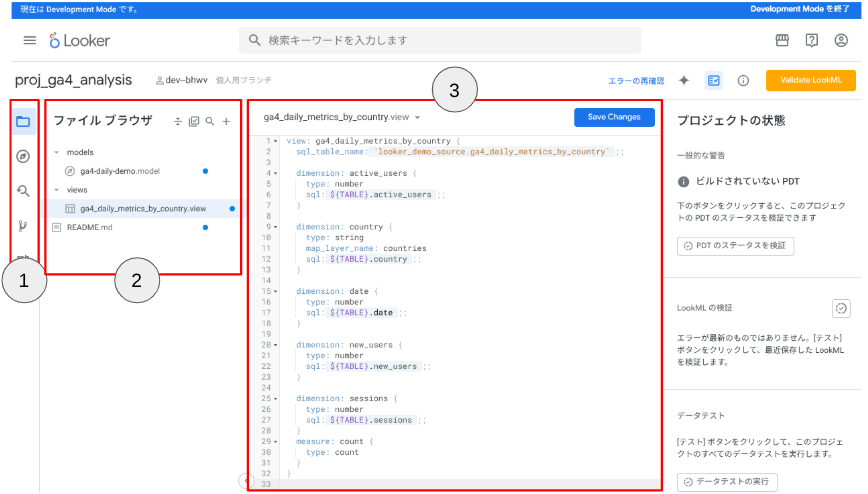Click the ビルドされていない PDT warning info icon
The image size is (868, 494).
click(x=684, y=182)
